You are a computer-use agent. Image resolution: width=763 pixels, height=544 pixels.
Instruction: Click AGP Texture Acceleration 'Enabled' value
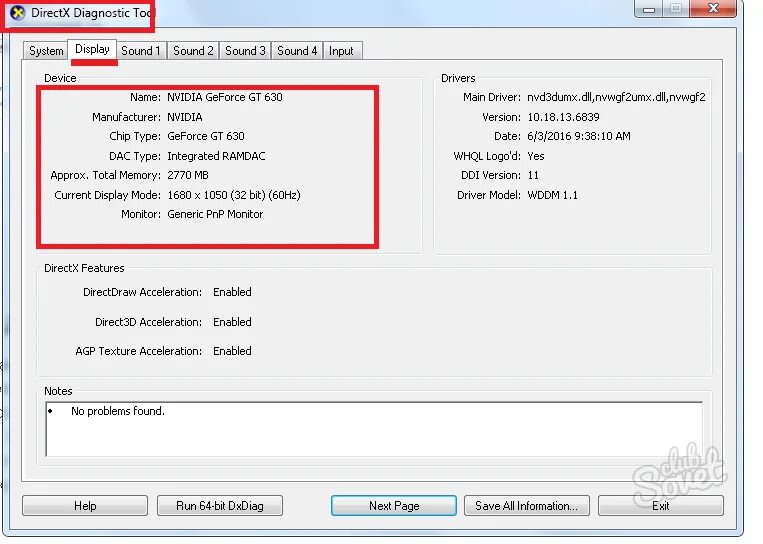233,351
